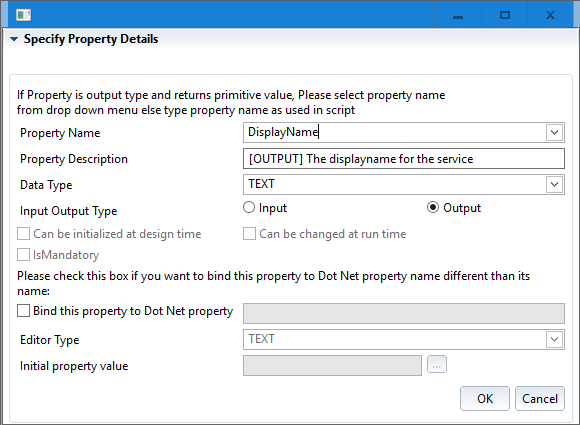The width and height of the screenshot is (580, 425).
Task: Open the Editor Type dropdown
Action: [x=554, y=339]
